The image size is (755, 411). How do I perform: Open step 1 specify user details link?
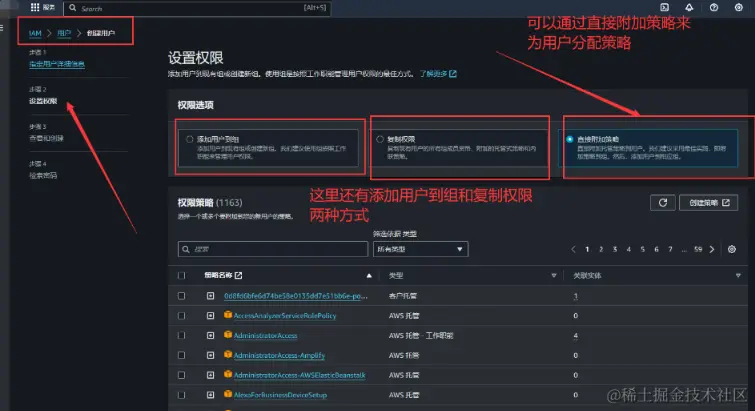57,64
